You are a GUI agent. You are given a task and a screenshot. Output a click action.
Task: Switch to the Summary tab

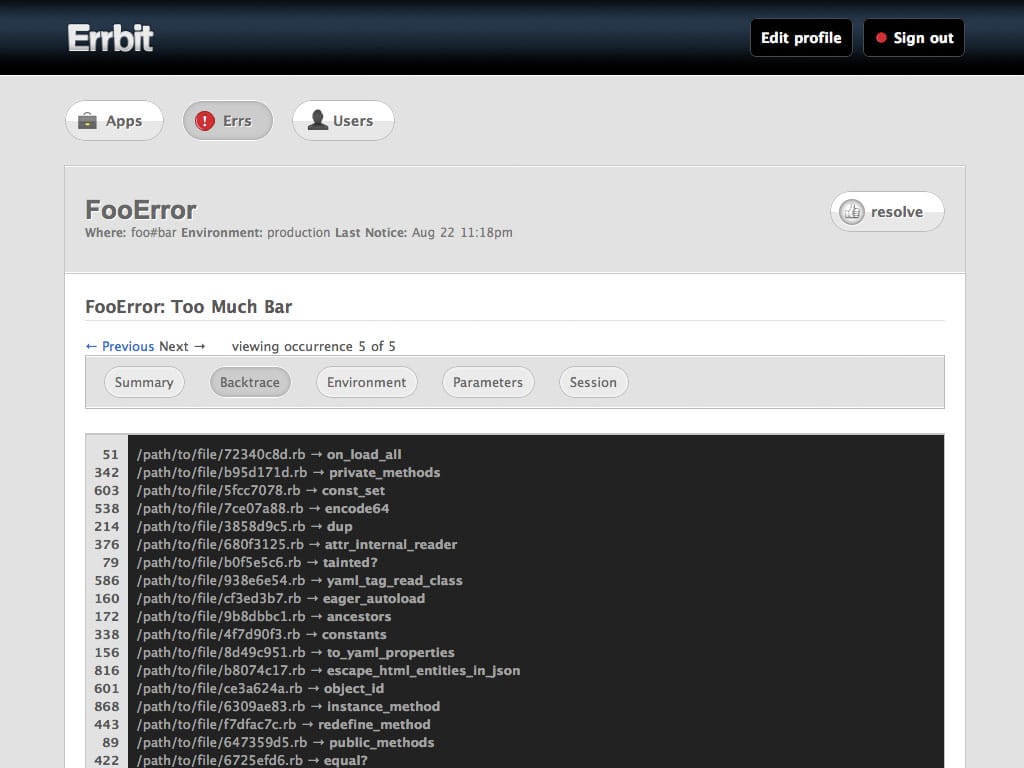point(144,382)
